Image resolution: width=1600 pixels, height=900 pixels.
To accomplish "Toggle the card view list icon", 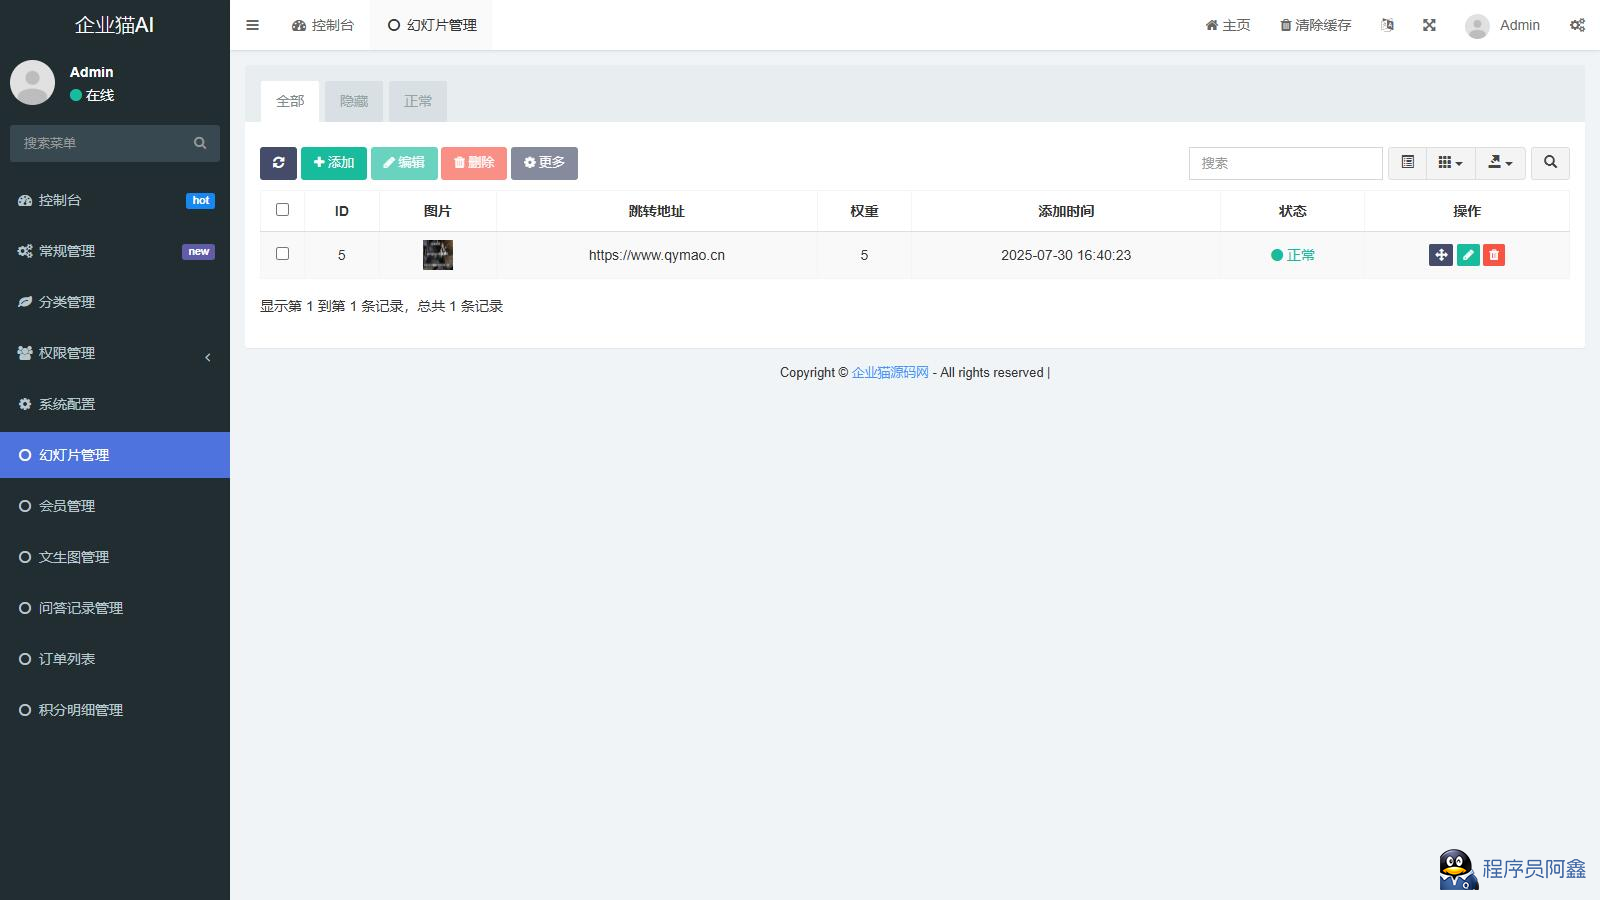I will pyautogui.click(x=1407, y=163).
